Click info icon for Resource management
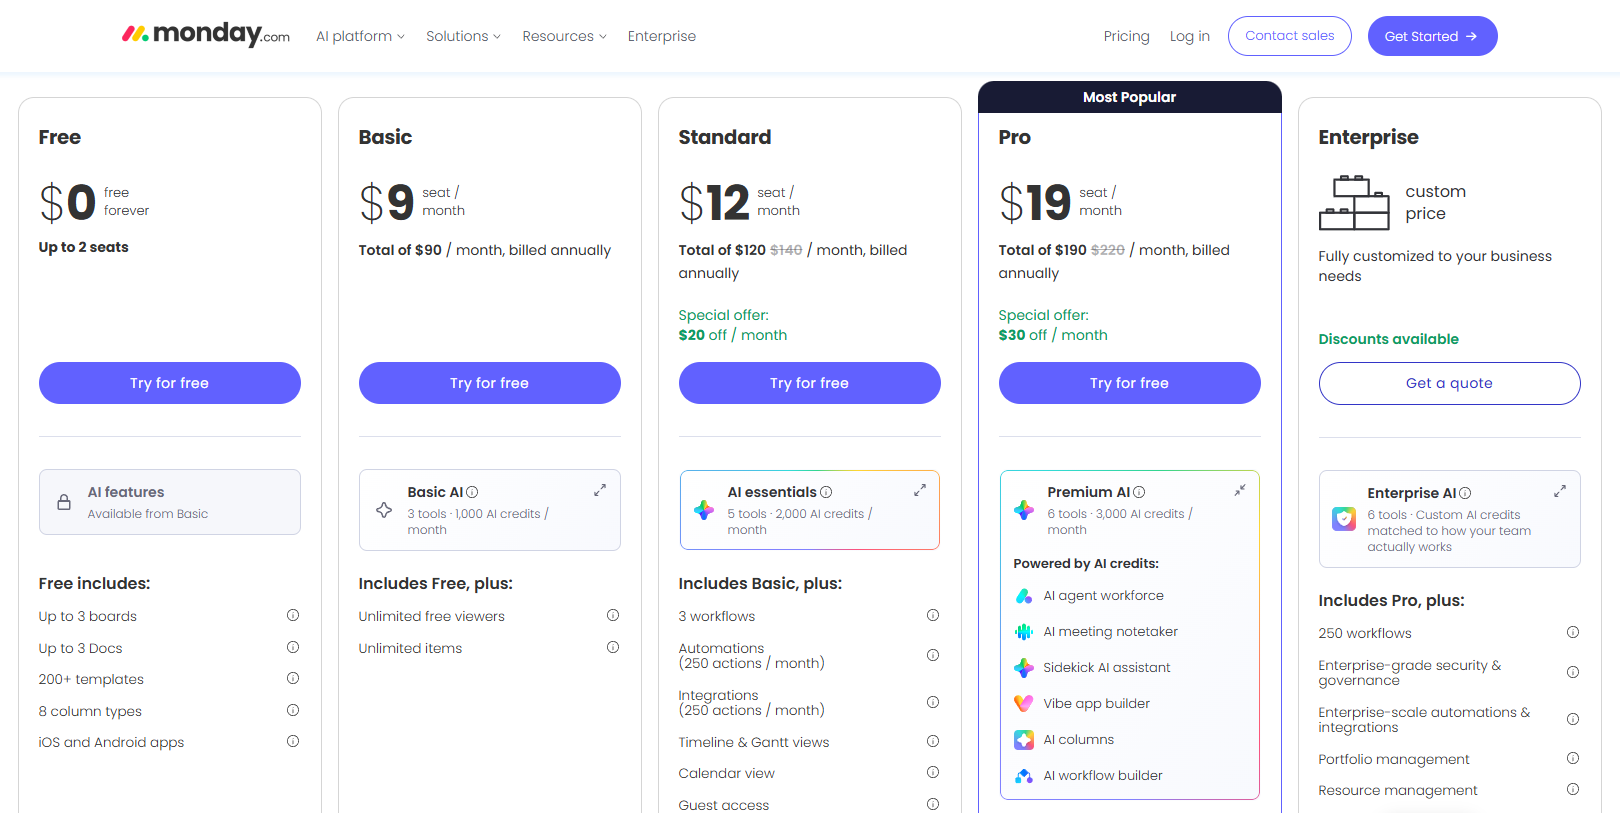Image resolution: width=1620 pixels, height=813 pixels. pyautogui.click(x=1573, y=789)
